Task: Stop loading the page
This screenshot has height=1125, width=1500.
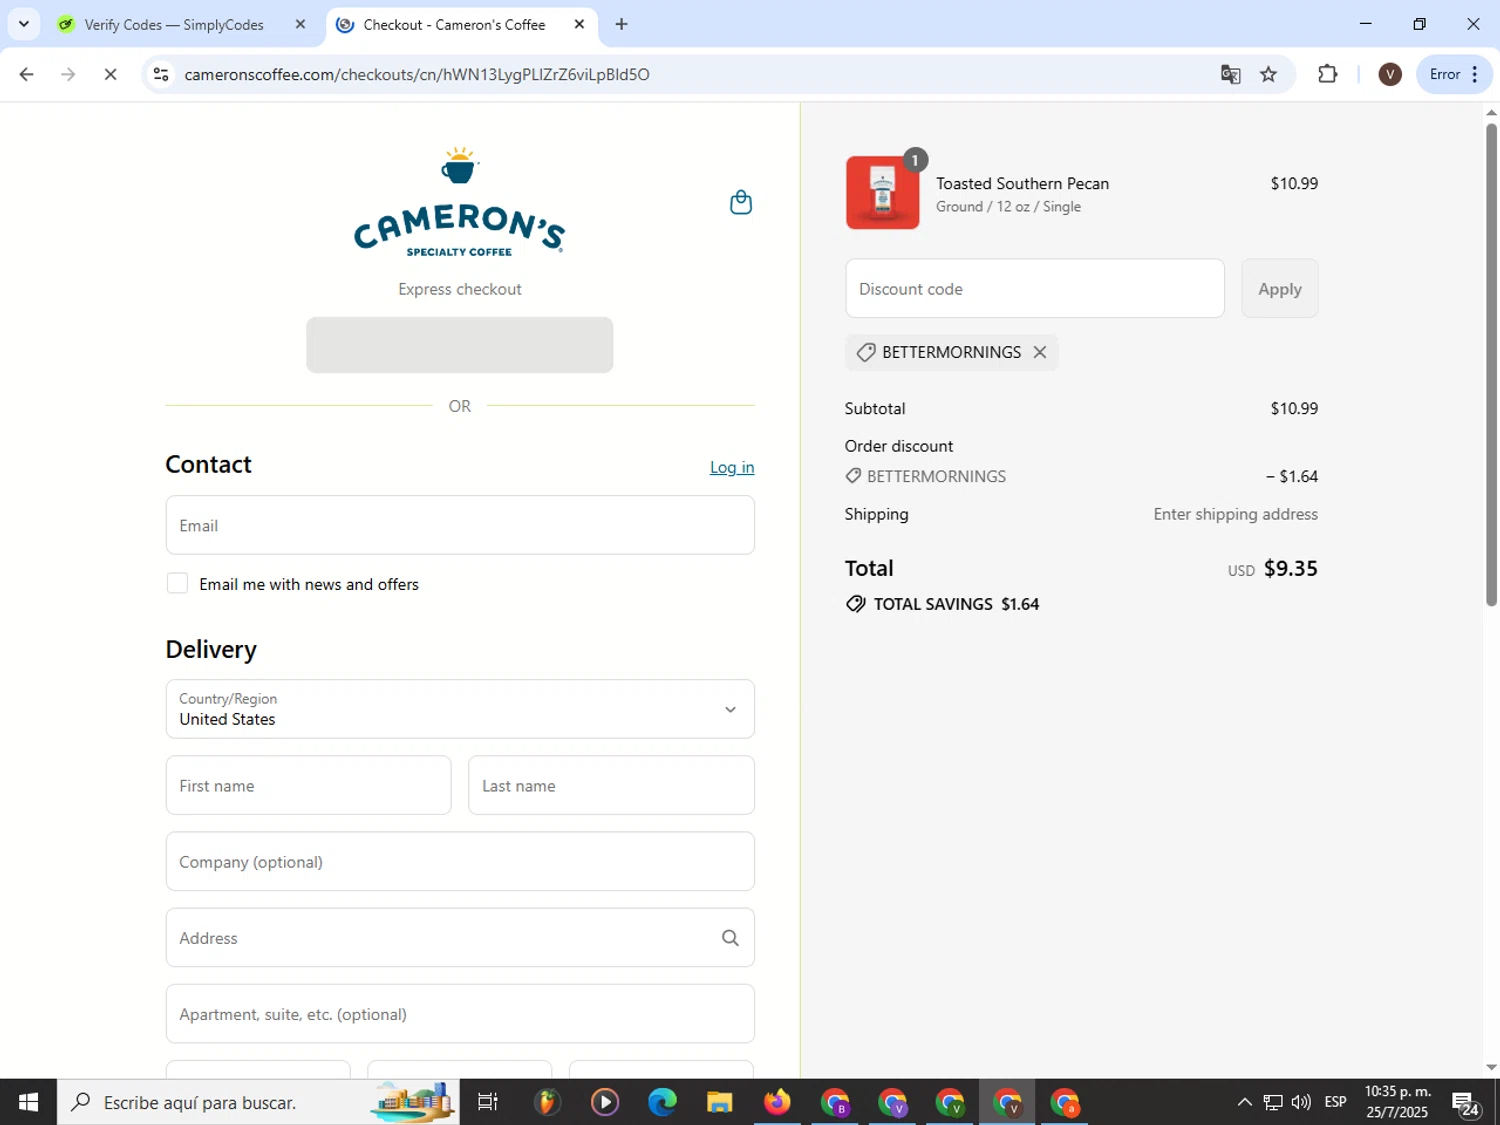Action: (x=110, y=74)
